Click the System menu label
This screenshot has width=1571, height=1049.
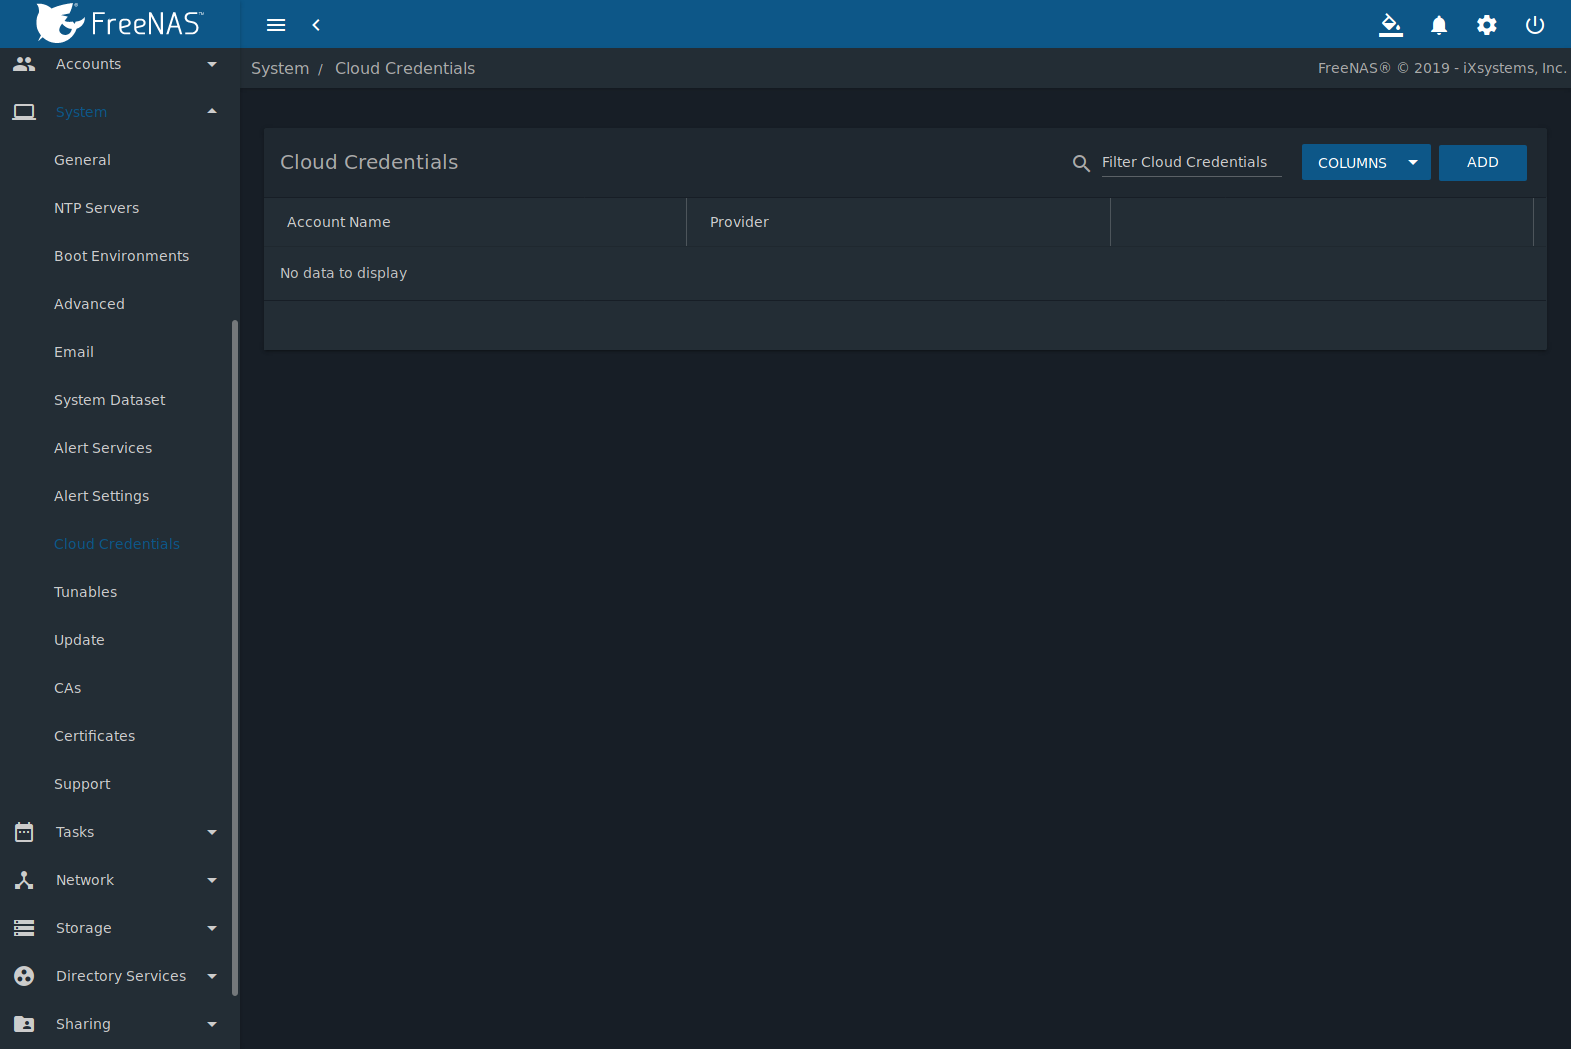coord(81,112)
